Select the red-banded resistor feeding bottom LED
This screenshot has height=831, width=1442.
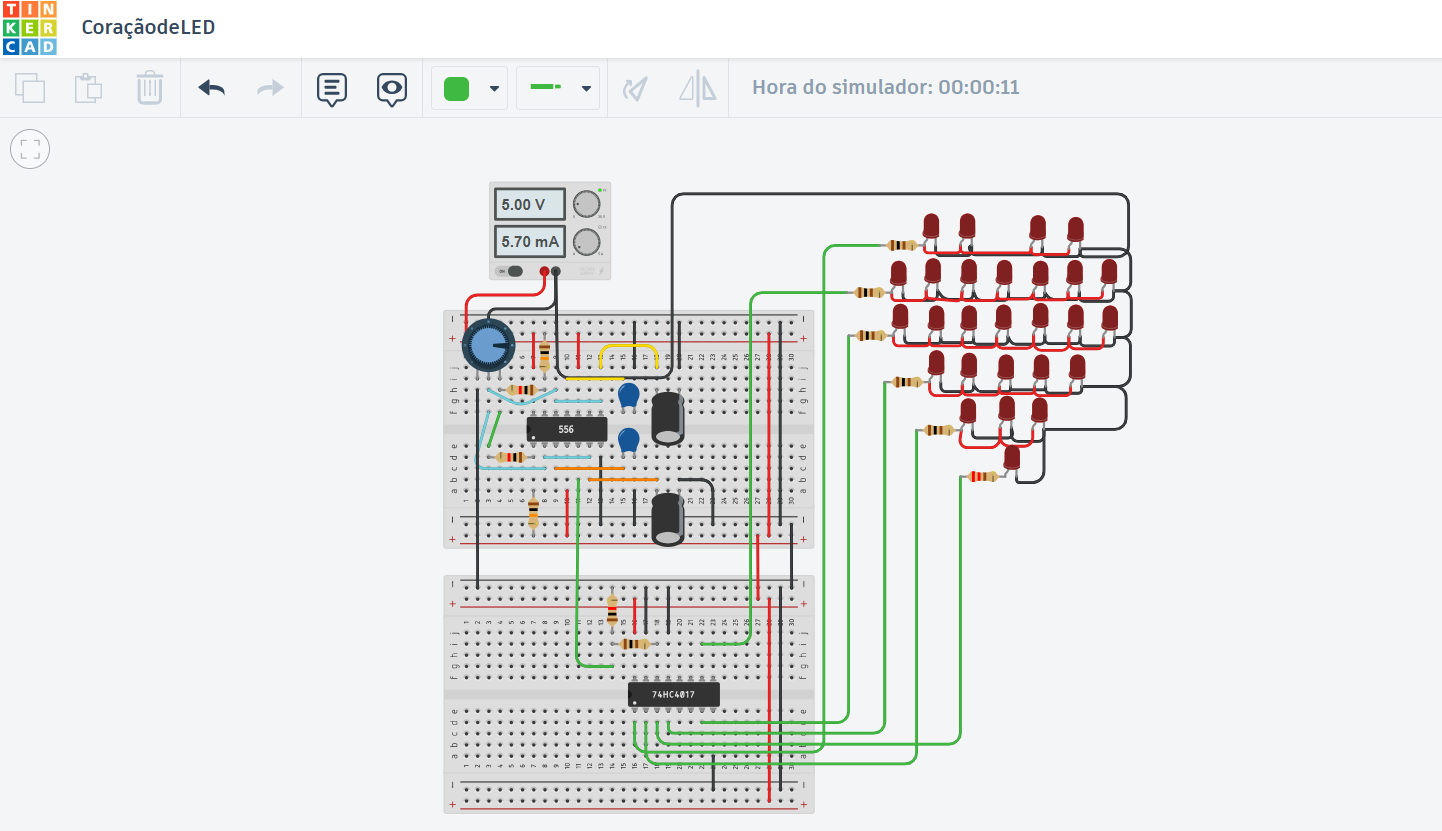click(x=983, y=477)
